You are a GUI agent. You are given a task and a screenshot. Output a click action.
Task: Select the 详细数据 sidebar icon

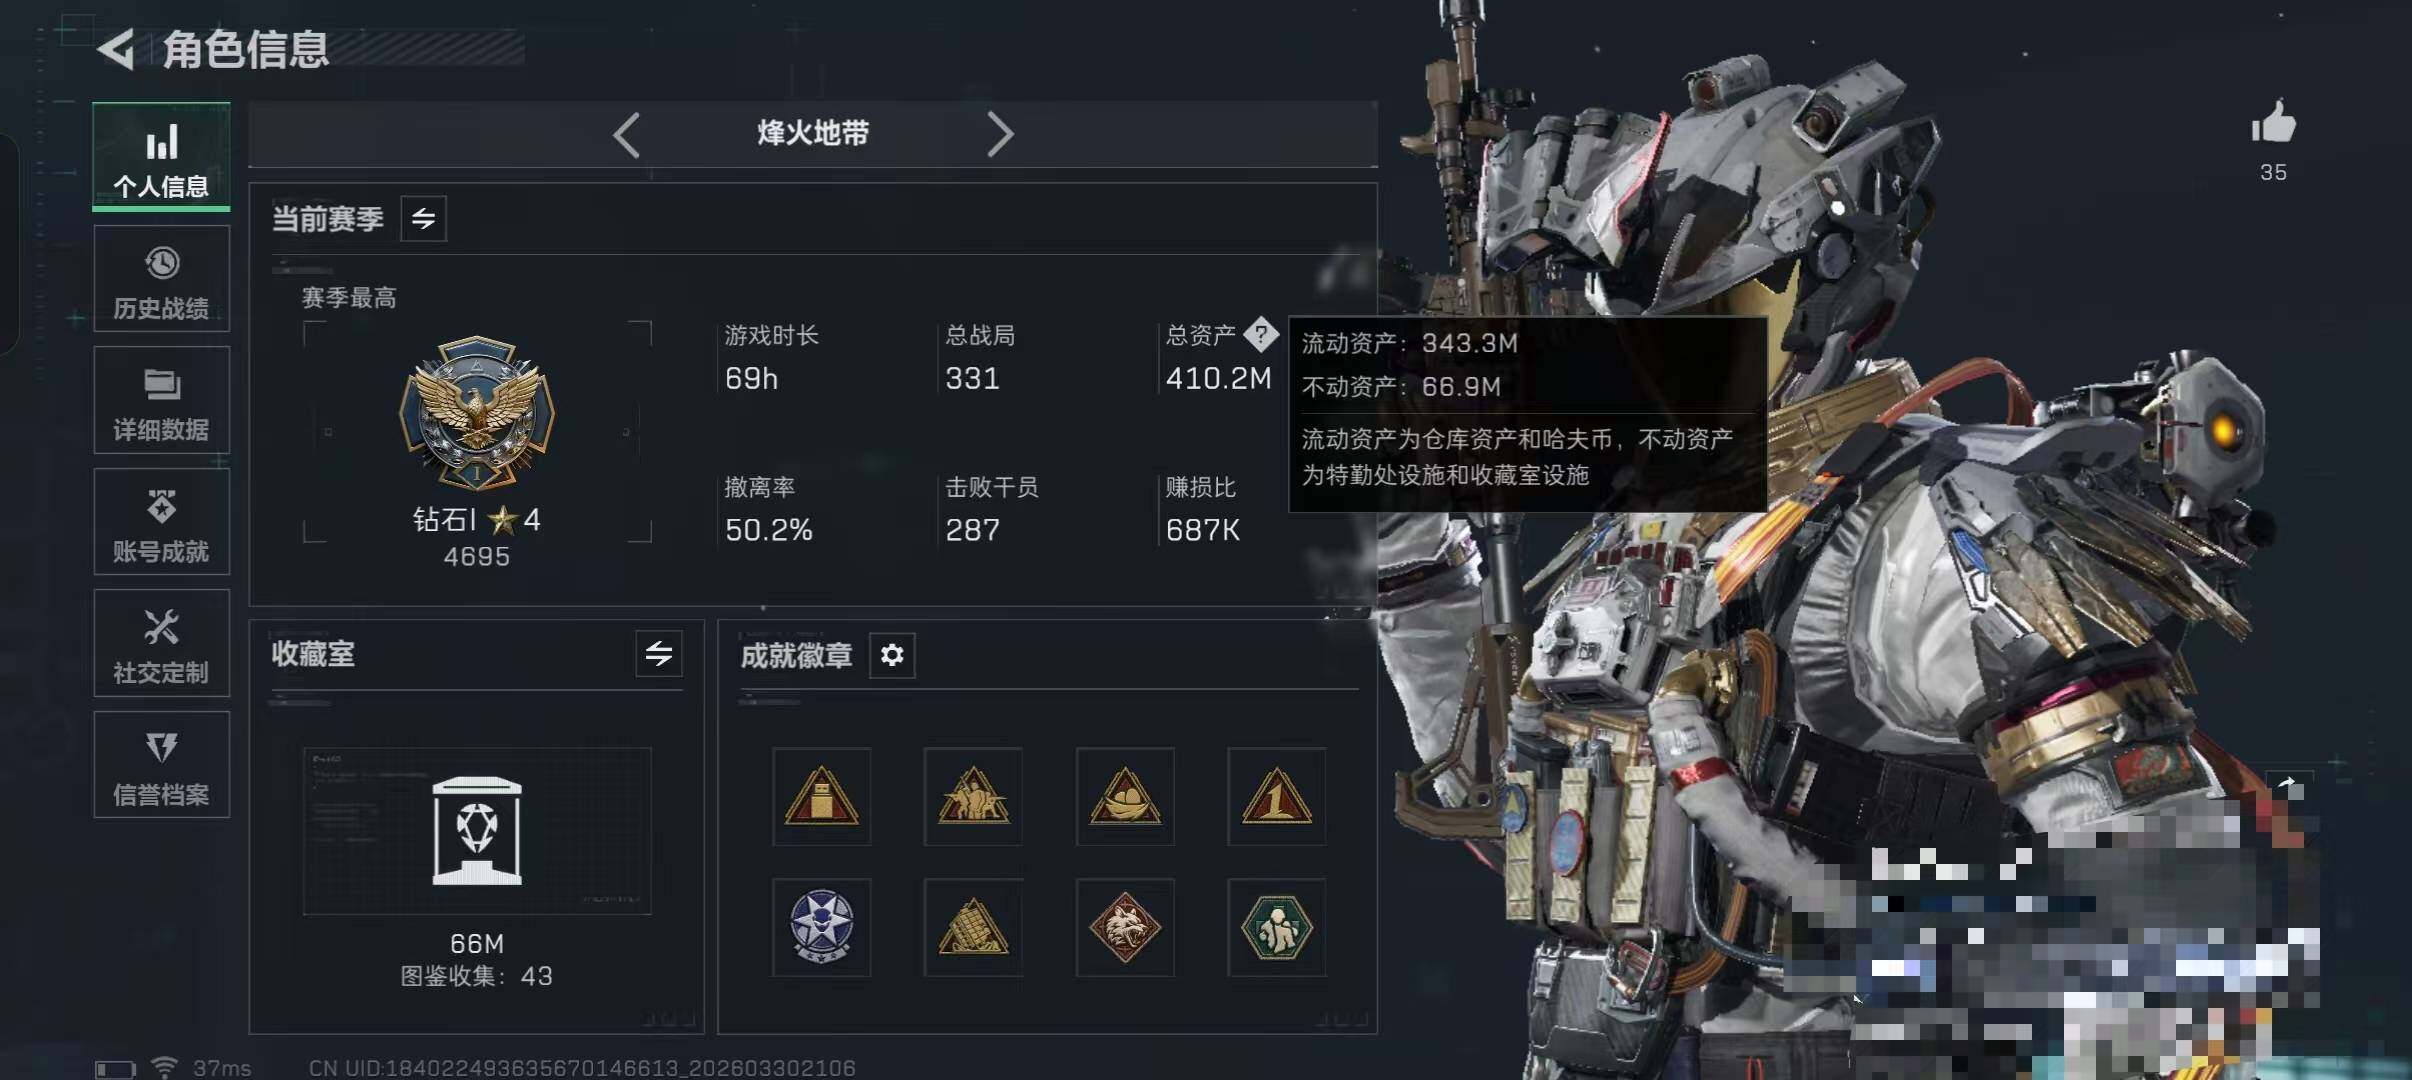pos(161,400)
